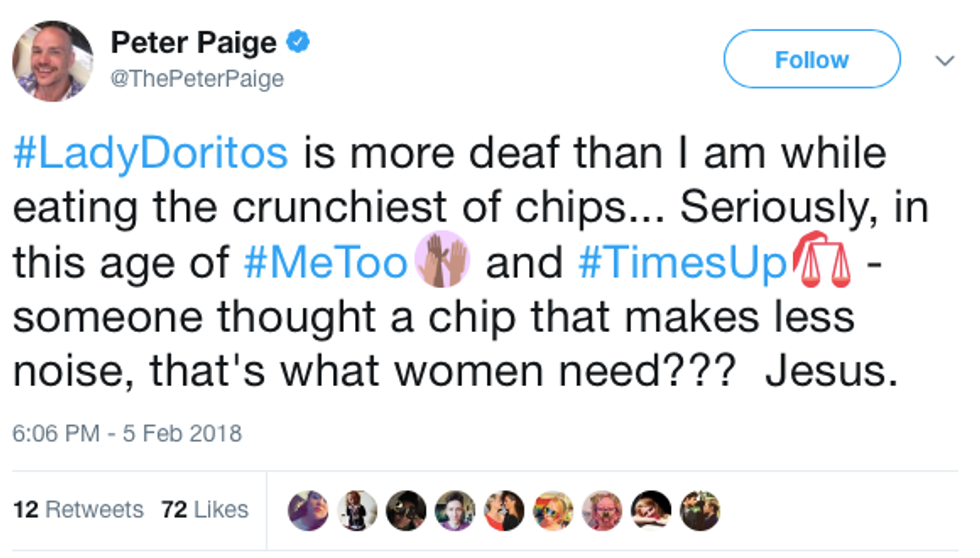
Task: Click the liker avatar with rainbow background
Action: [553, 510]
